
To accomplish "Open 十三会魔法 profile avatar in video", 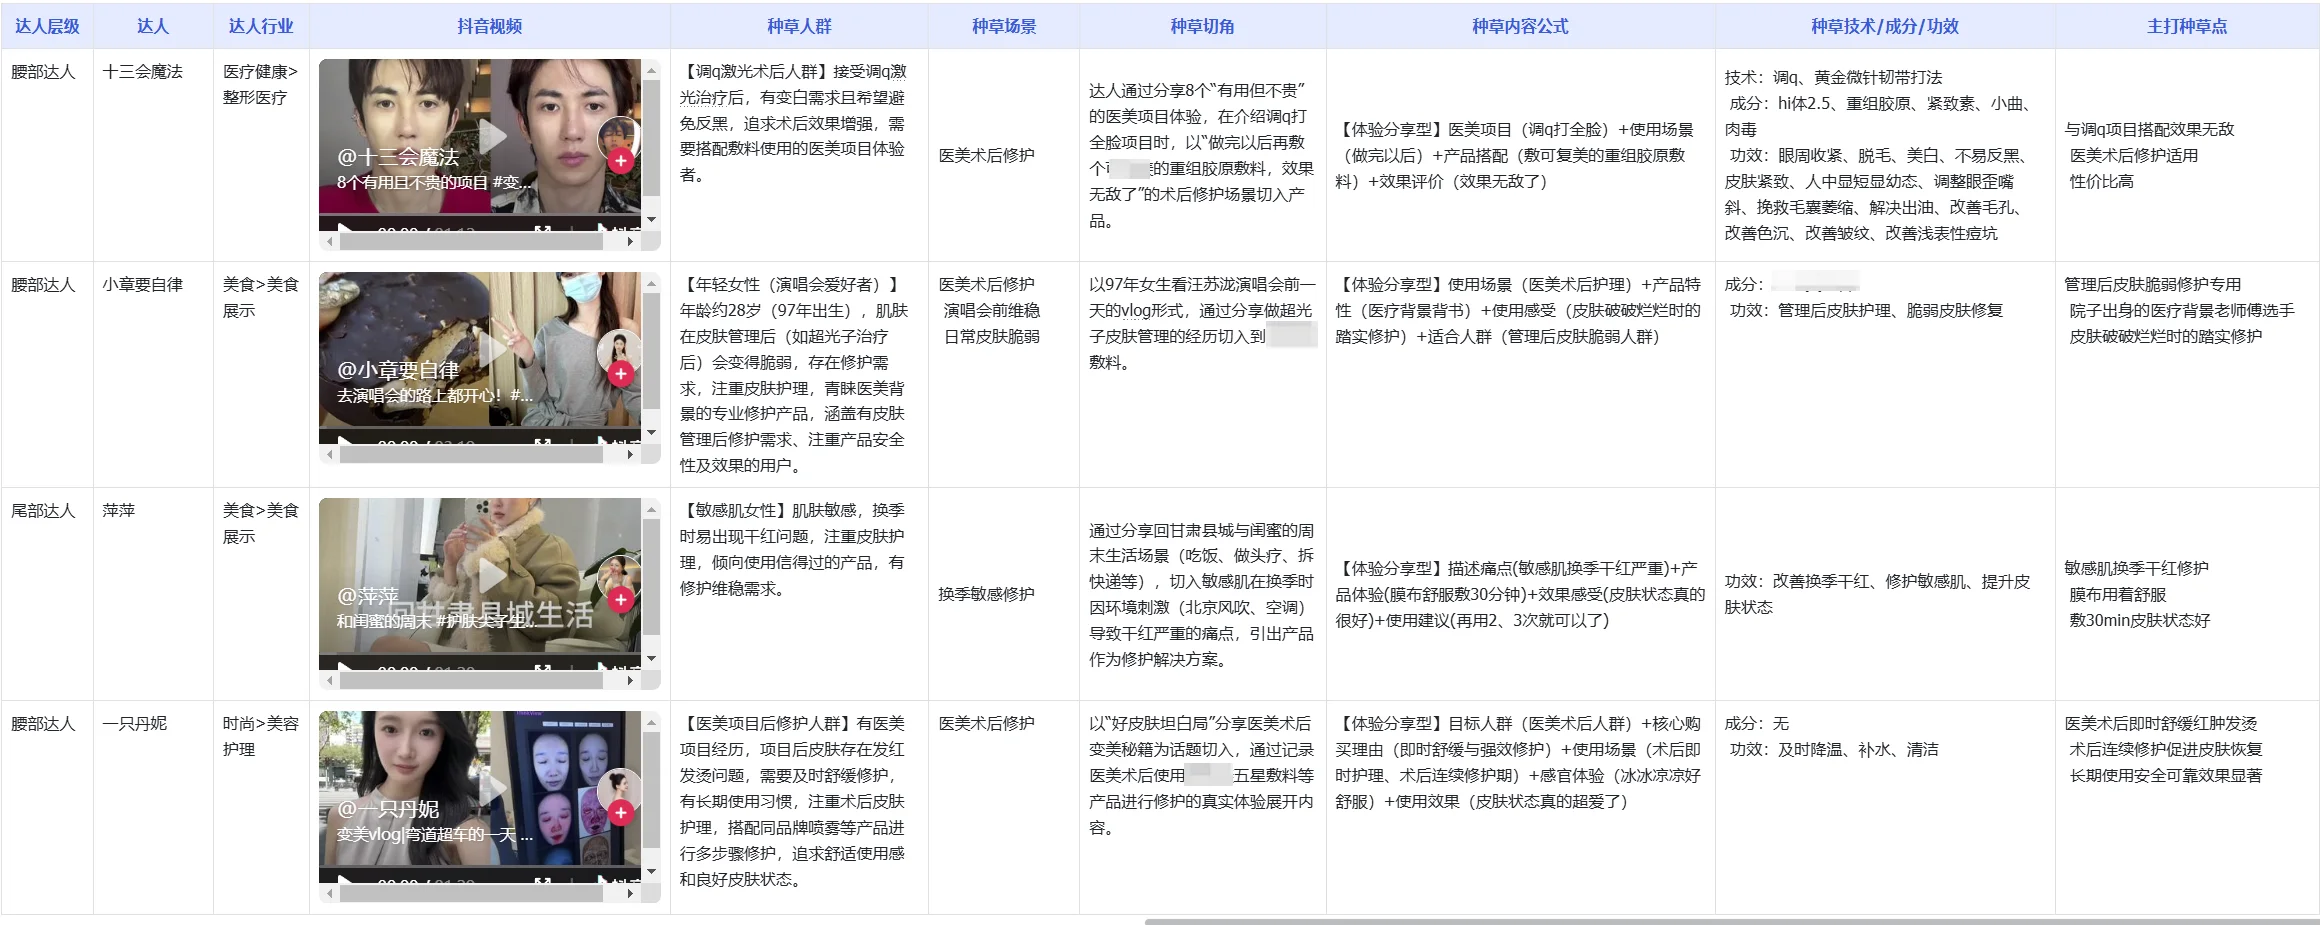I will pos(620,137).
